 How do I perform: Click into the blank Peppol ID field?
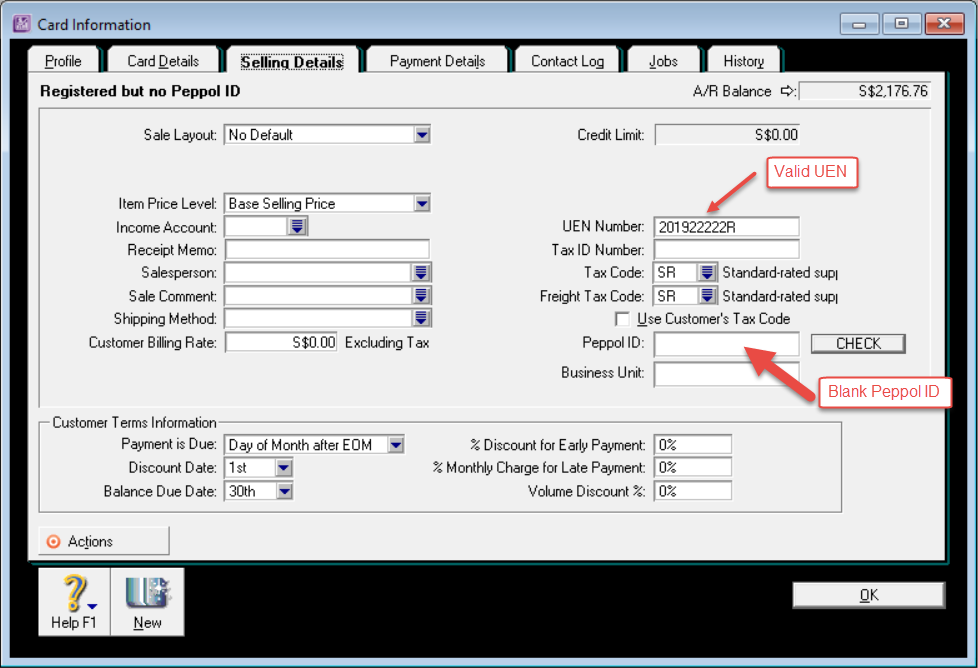coord(726,344)
